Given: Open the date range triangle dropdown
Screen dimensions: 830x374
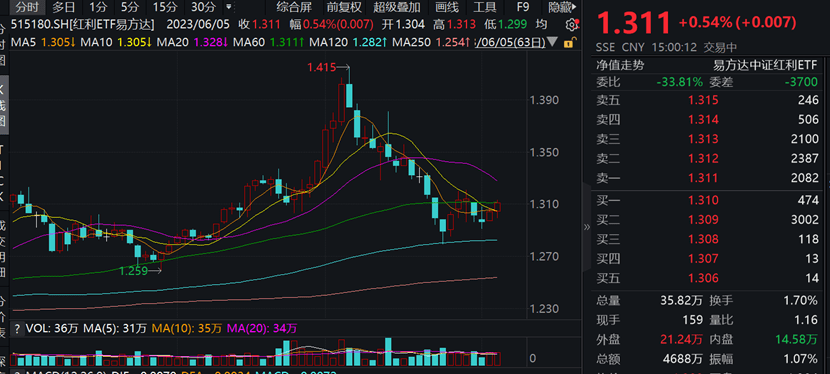Looking at the screenshot, I should coord(553,42).
